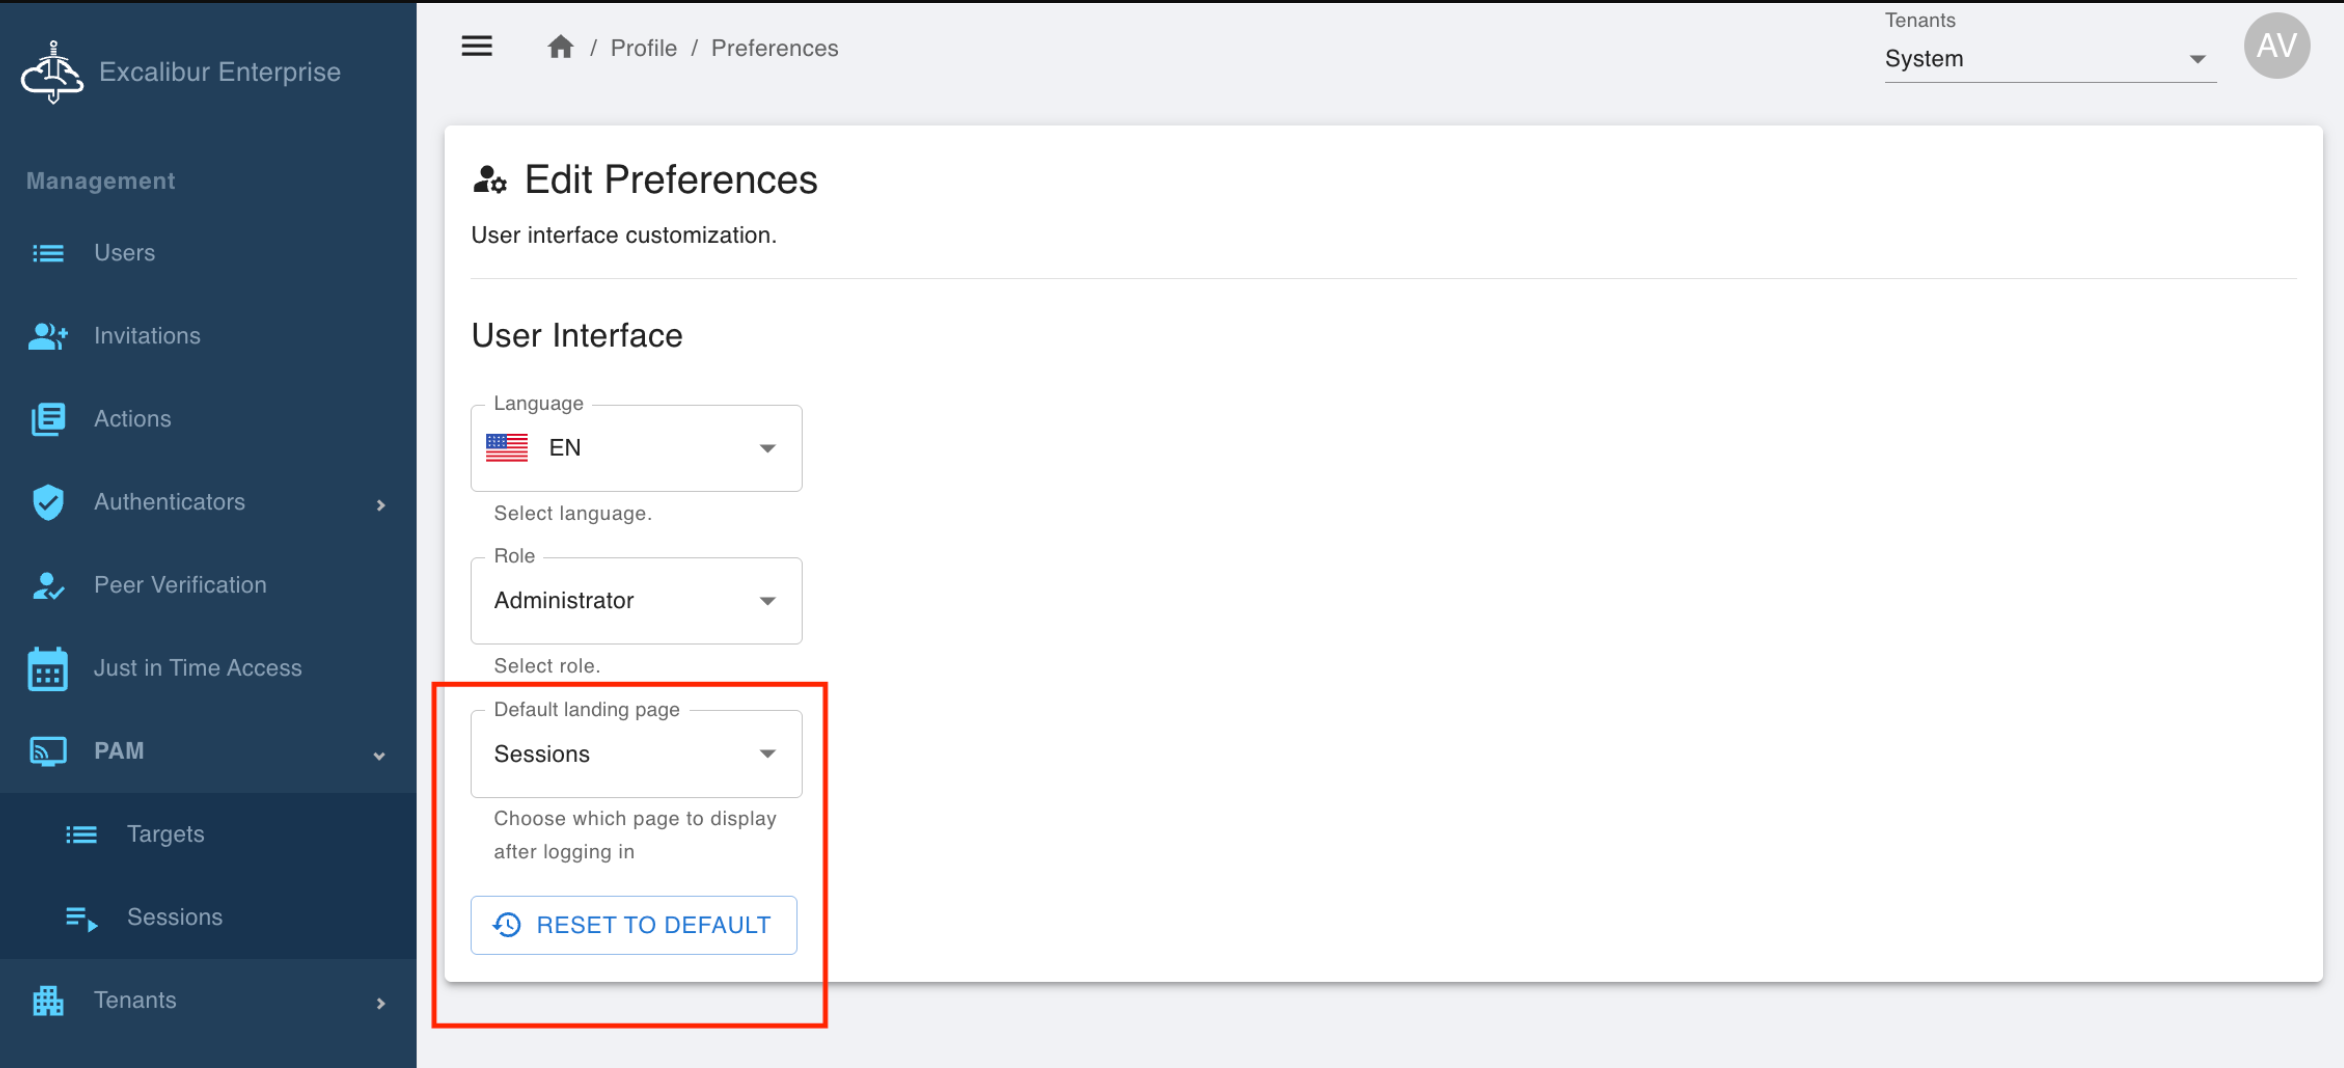Image resolution: width=2344 pixels, height=1068 pixels.
Task: Open Targets in the sidebar
Action: pos(165,834)
